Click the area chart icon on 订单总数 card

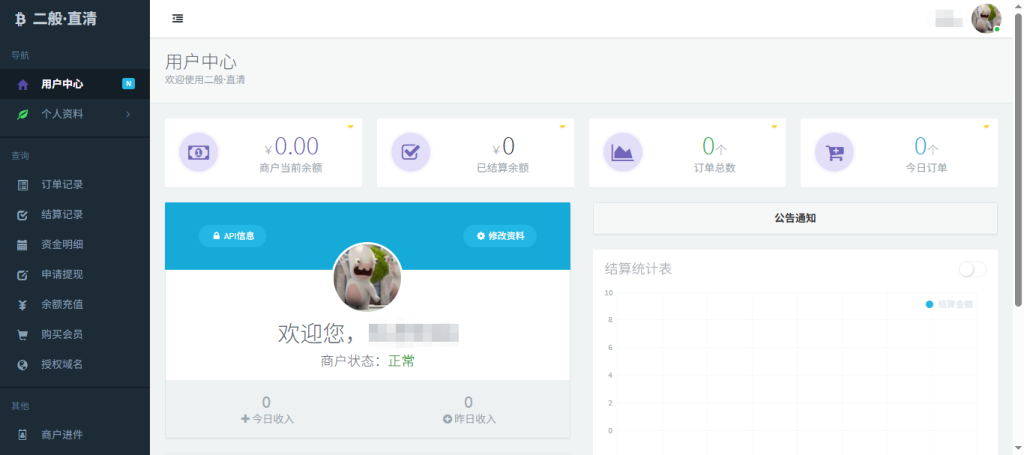tap(622, 153)
